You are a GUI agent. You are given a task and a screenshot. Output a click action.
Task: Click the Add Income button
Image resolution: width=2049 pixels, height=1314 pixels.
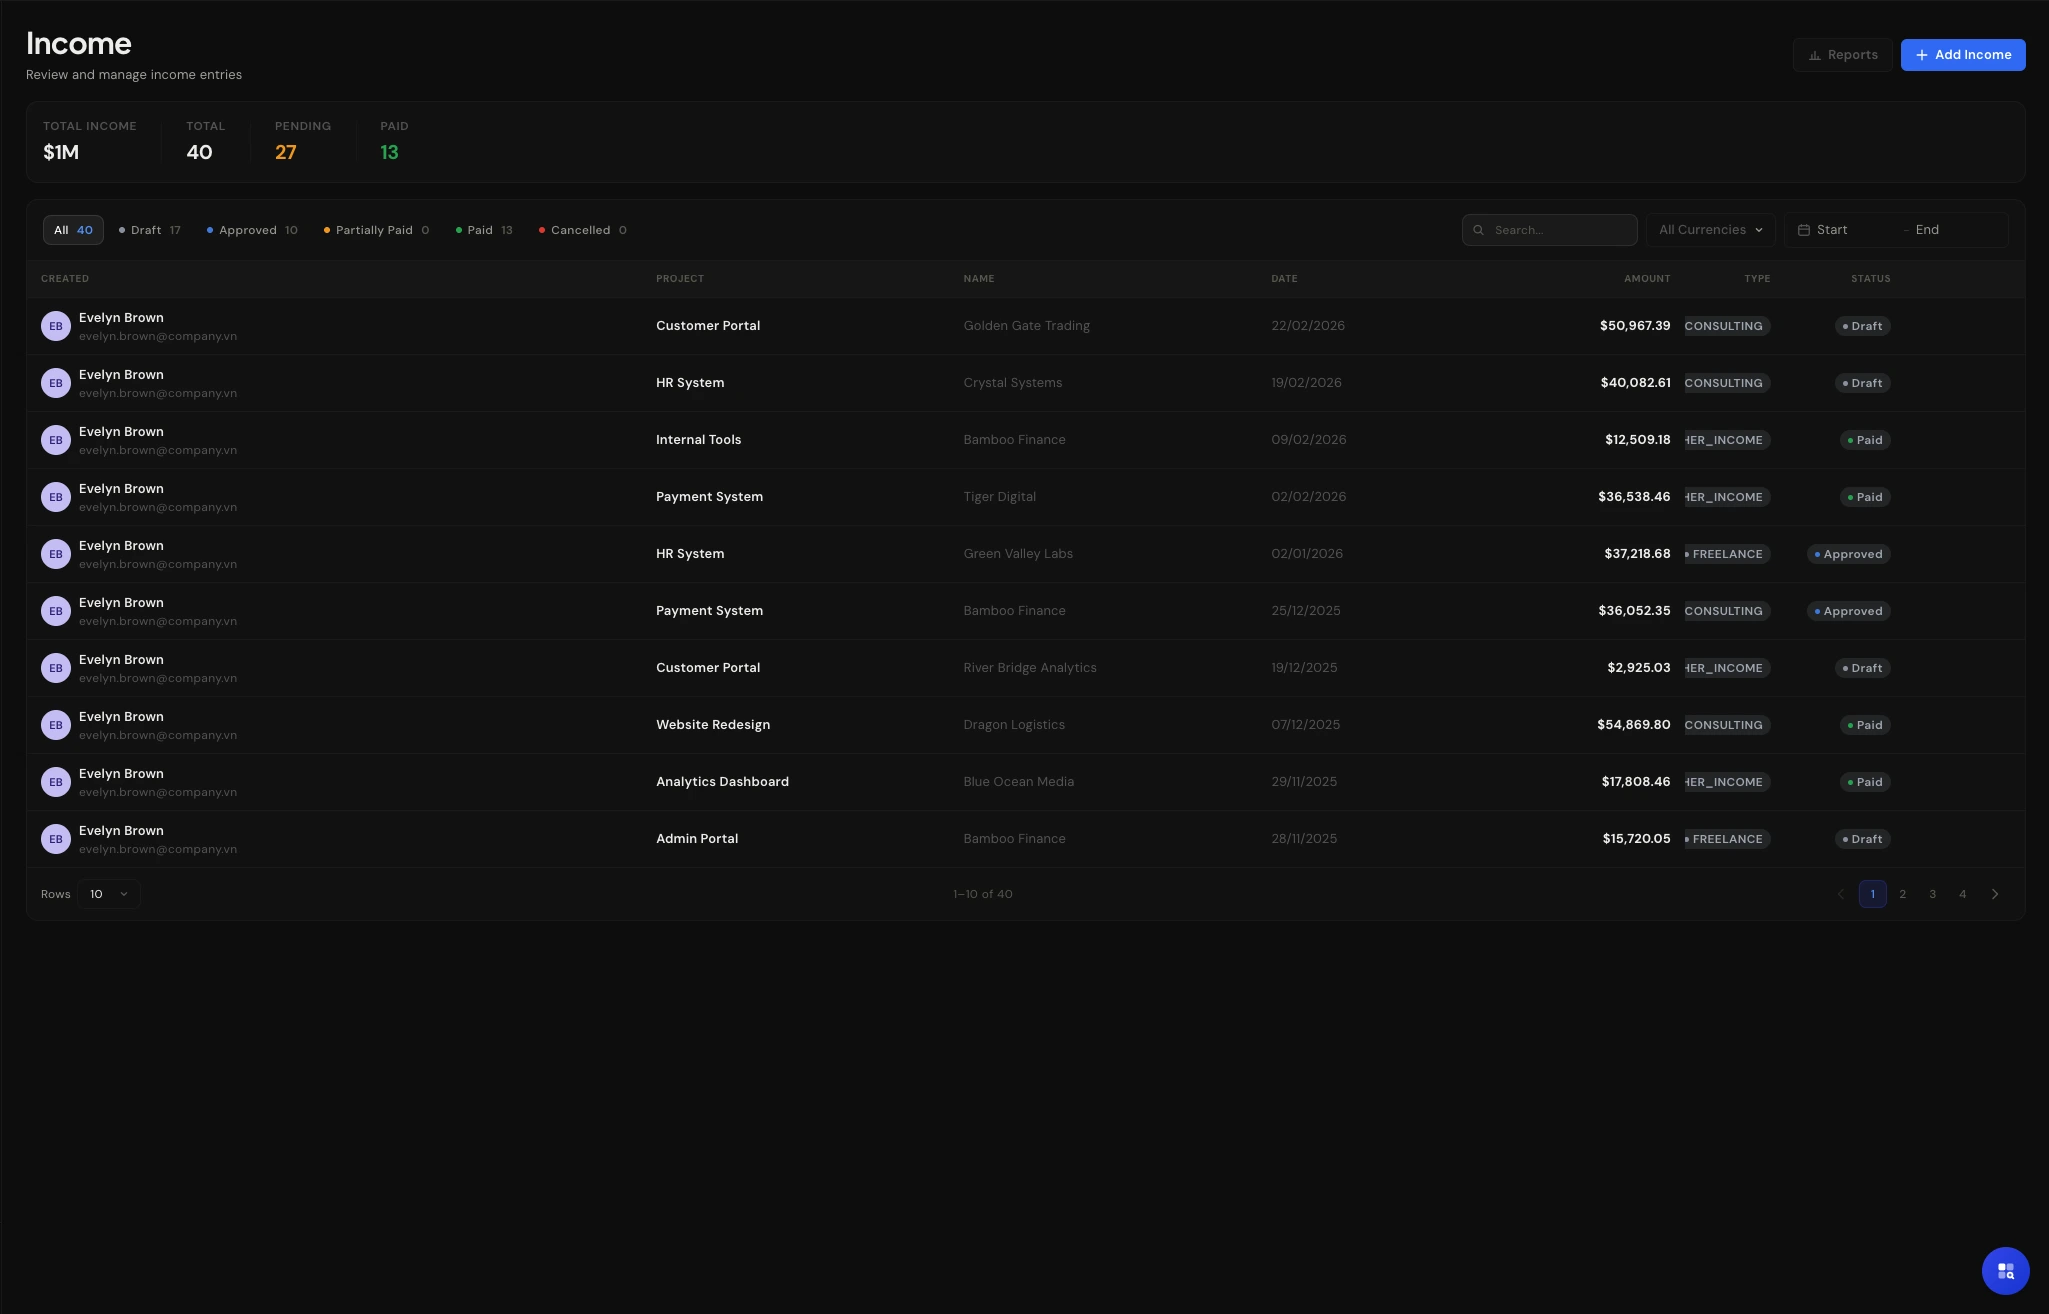click(1962, 55)
